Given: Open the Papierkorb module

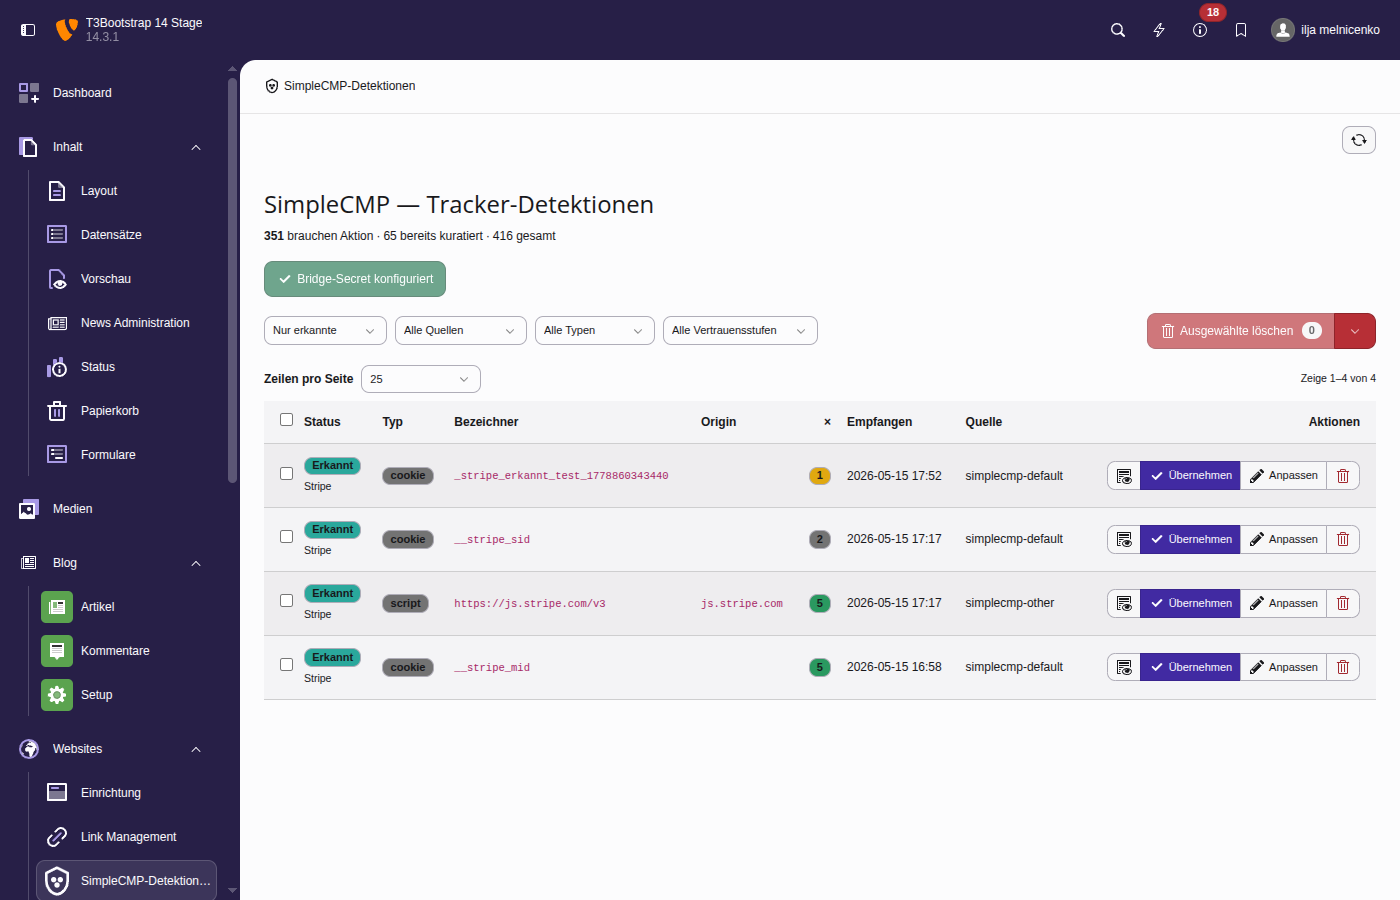Looking at the screenshot, I should tap(128, 411).
